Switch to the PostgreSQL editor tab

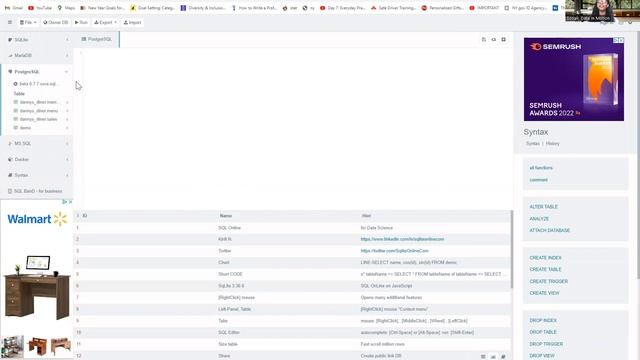coord(97,39)
